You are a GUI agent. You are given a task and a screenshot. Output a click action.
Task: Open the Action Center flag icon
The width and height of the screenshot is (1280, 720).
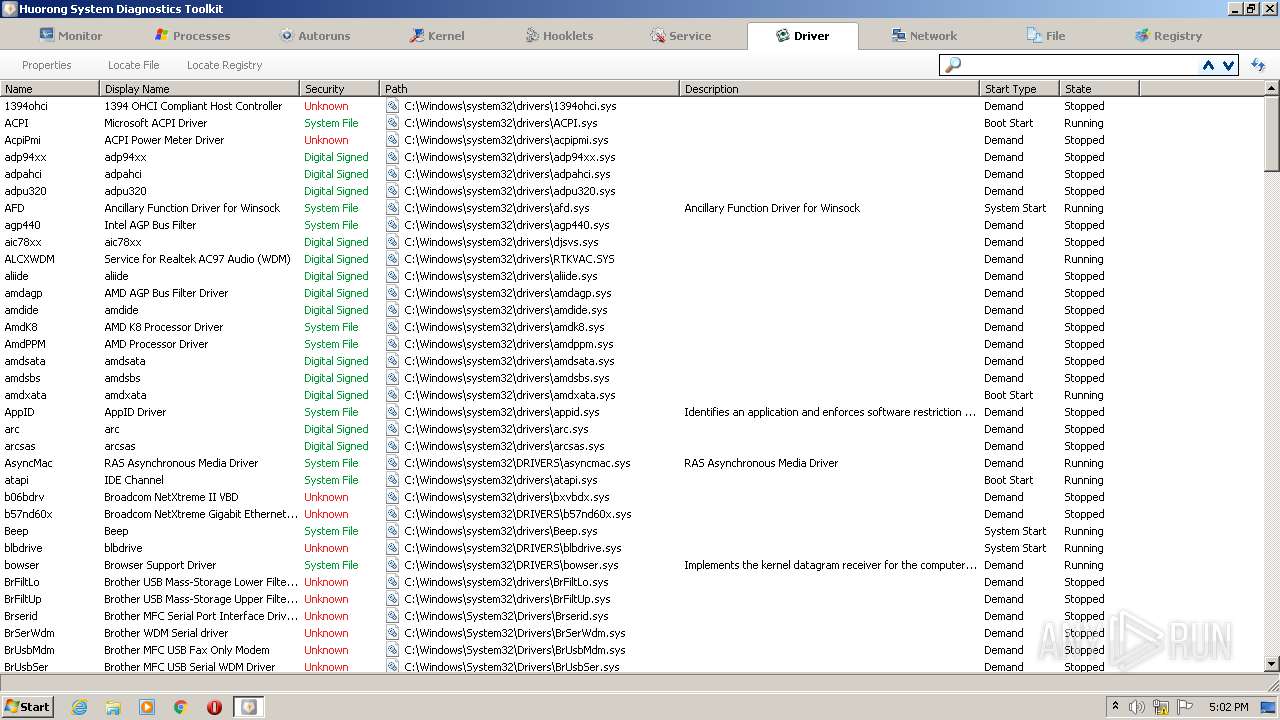click(x=1185, y=707)
